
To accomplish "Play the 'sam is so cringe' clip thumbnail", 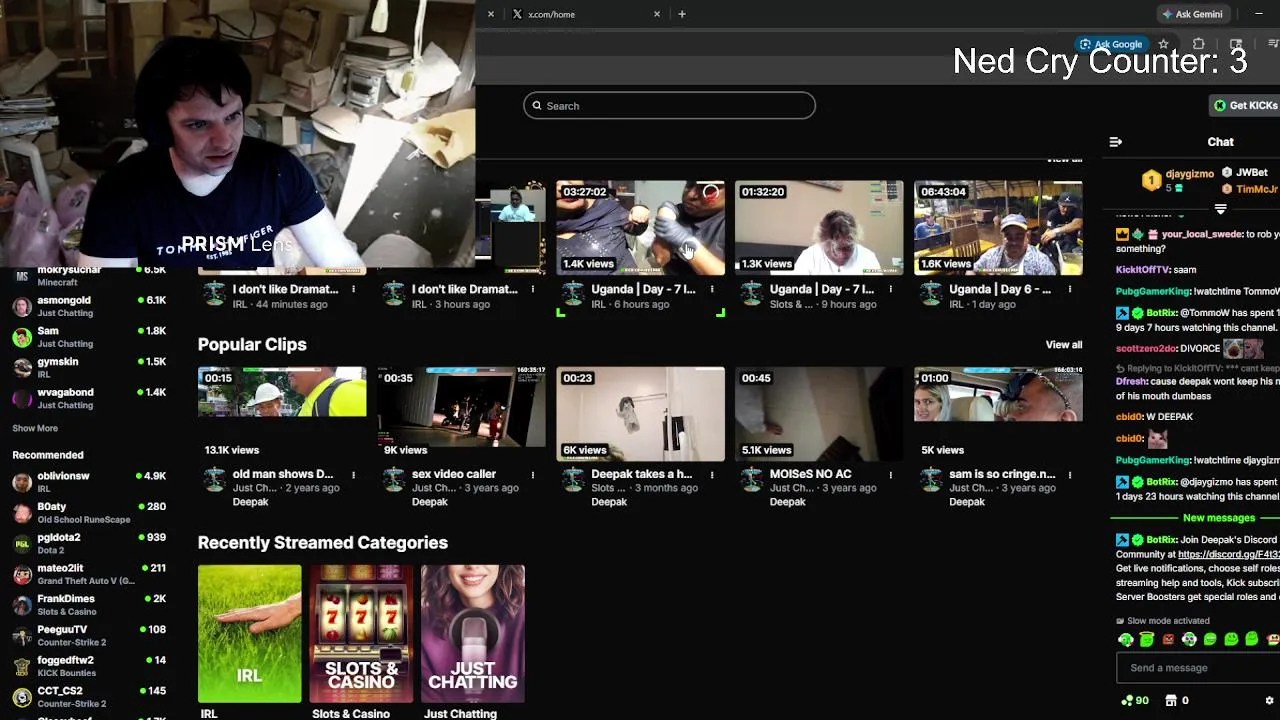I will tap(998, 413).
